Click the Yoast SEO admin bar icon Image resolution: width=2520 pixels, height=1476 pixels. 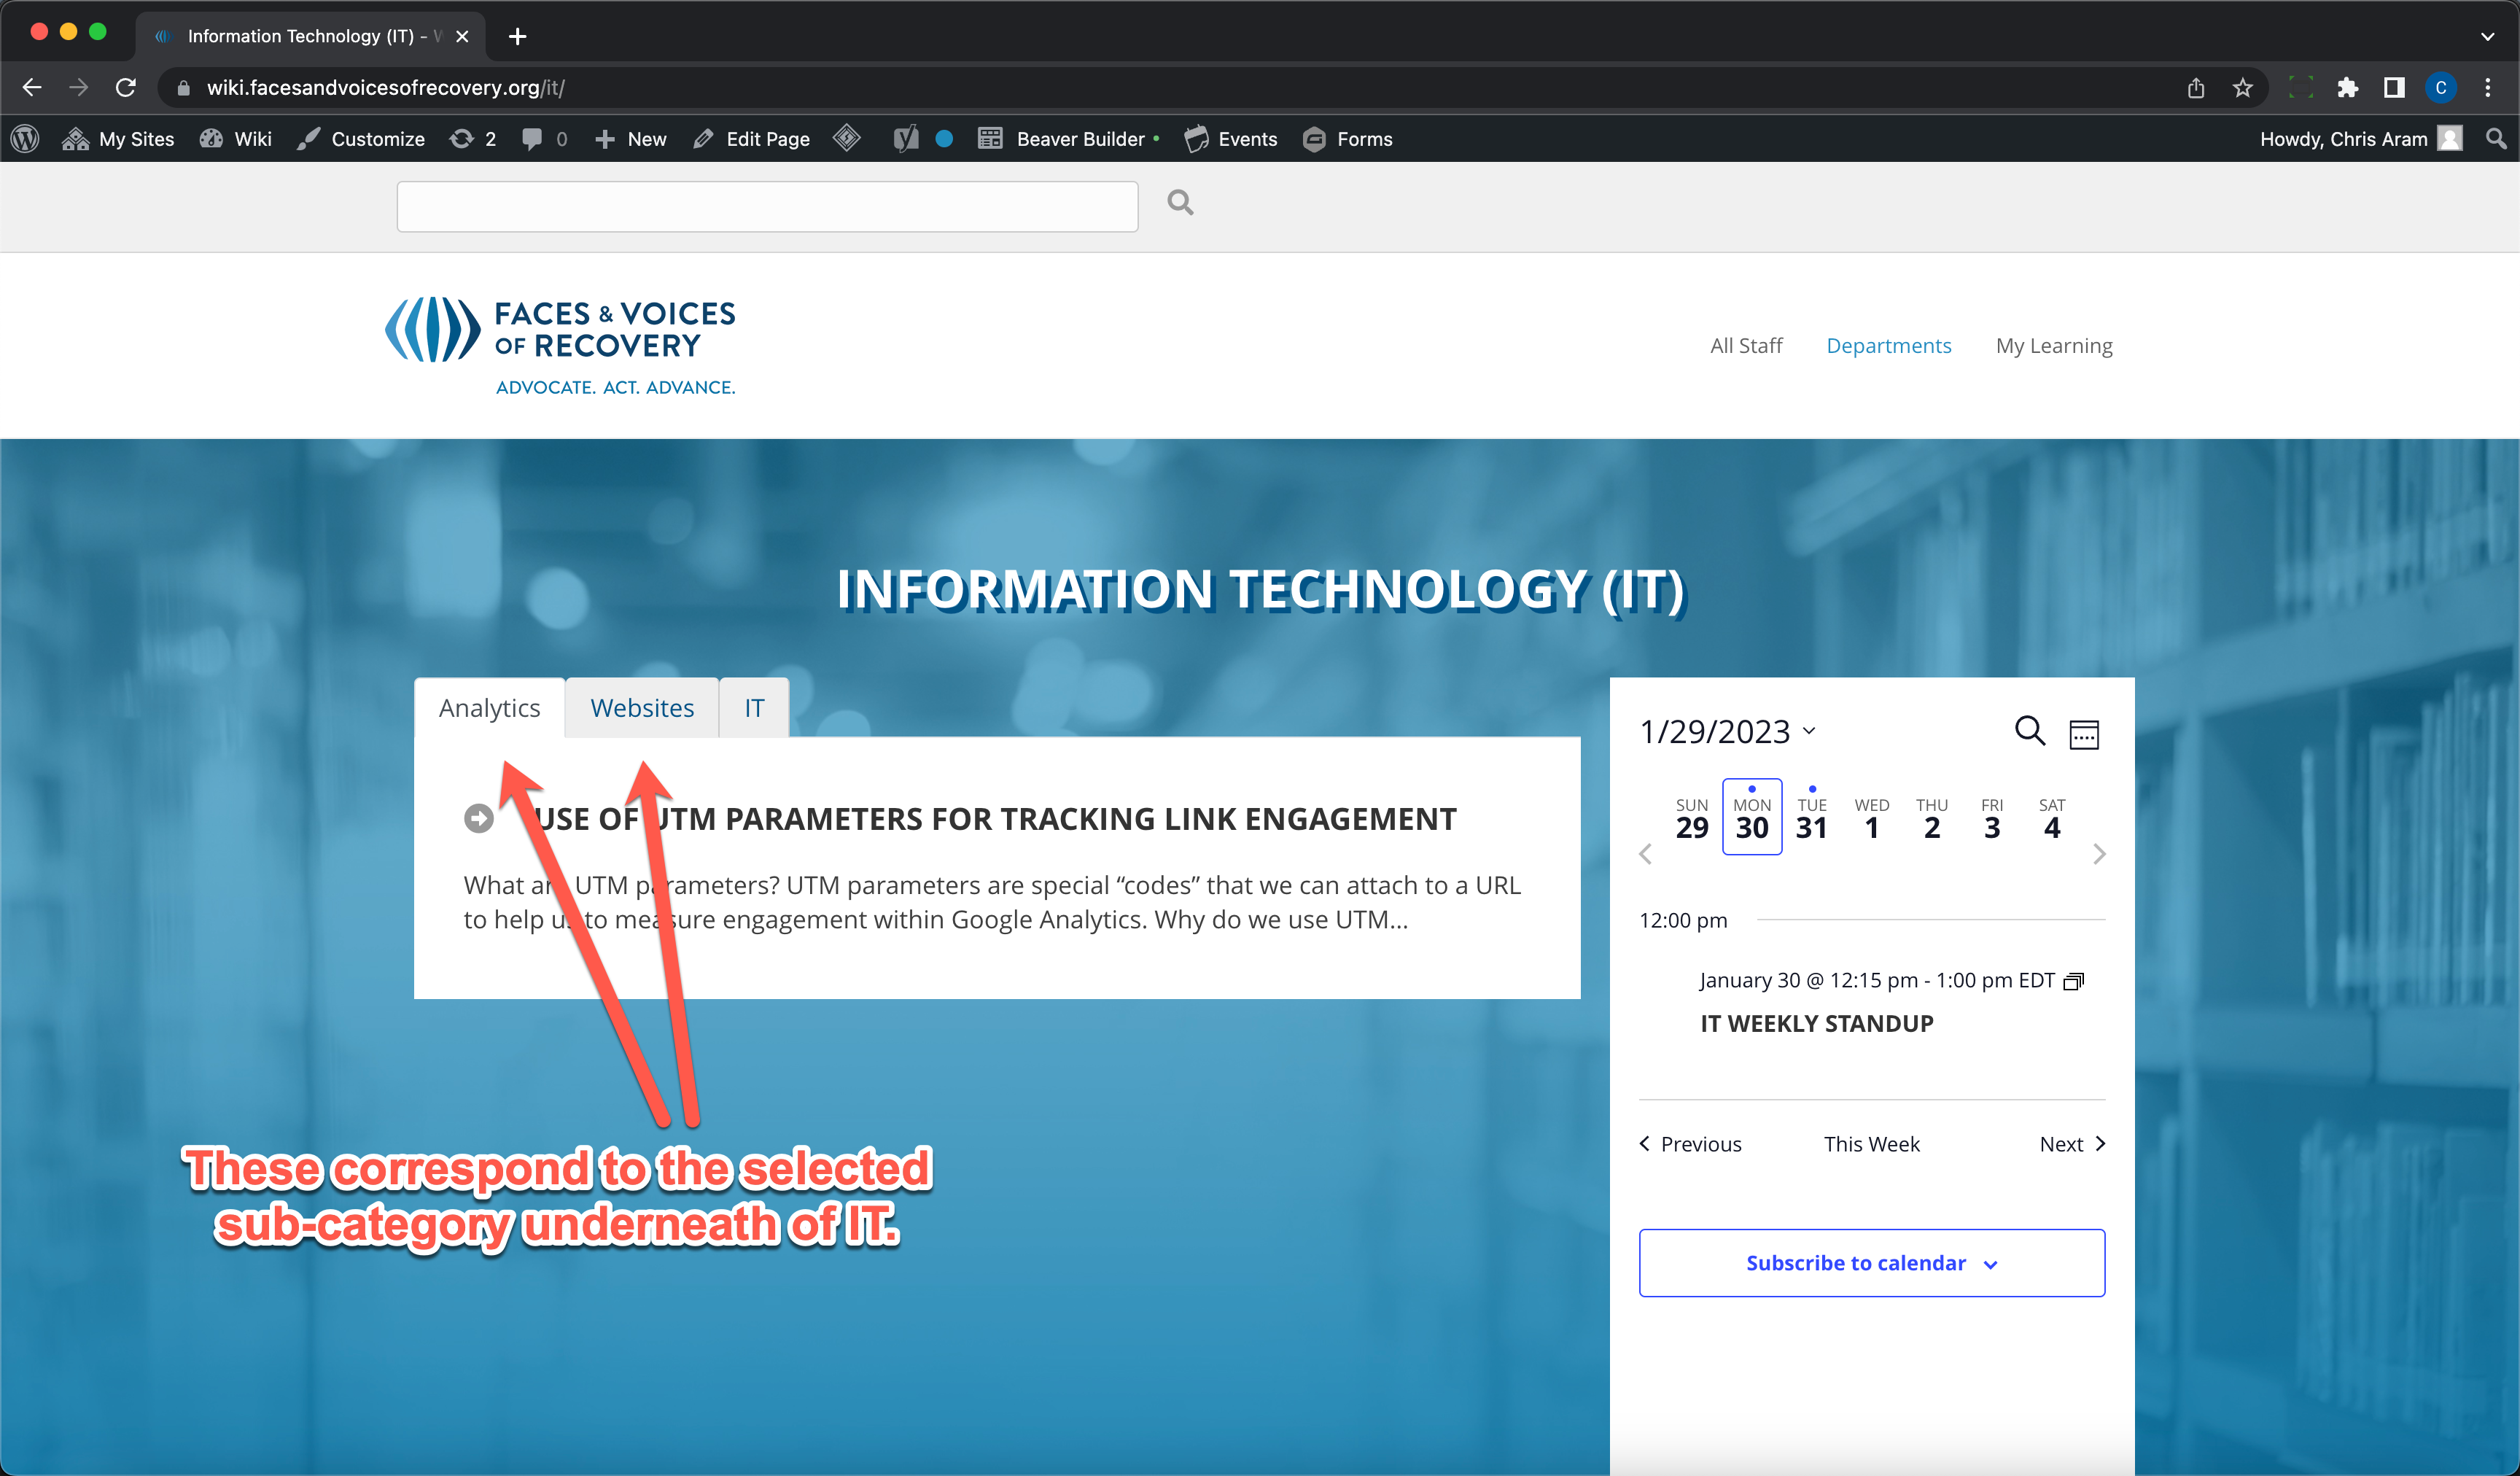906,139
